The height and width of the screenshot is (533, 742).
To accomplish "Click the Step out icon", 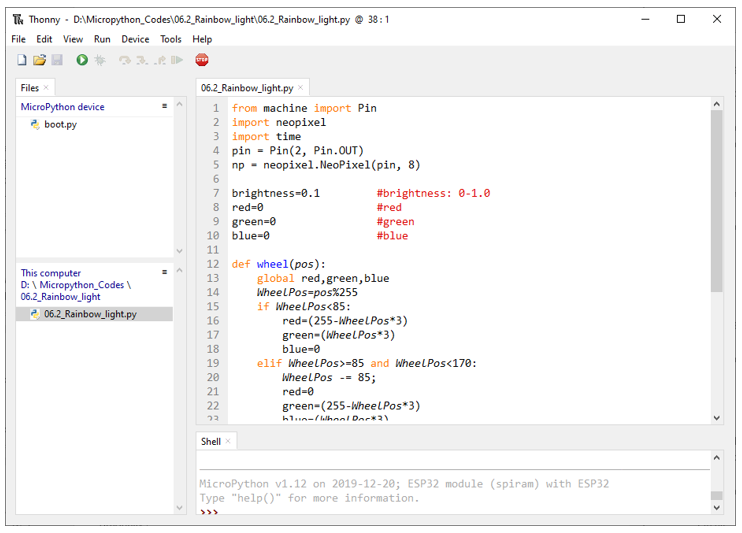I will click(x=160, y=60).
